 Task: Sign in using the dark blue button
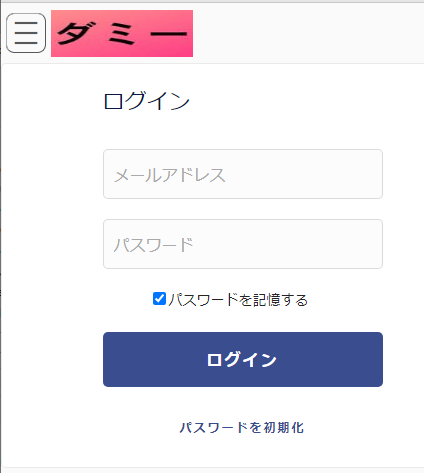[x=243, y=359]
